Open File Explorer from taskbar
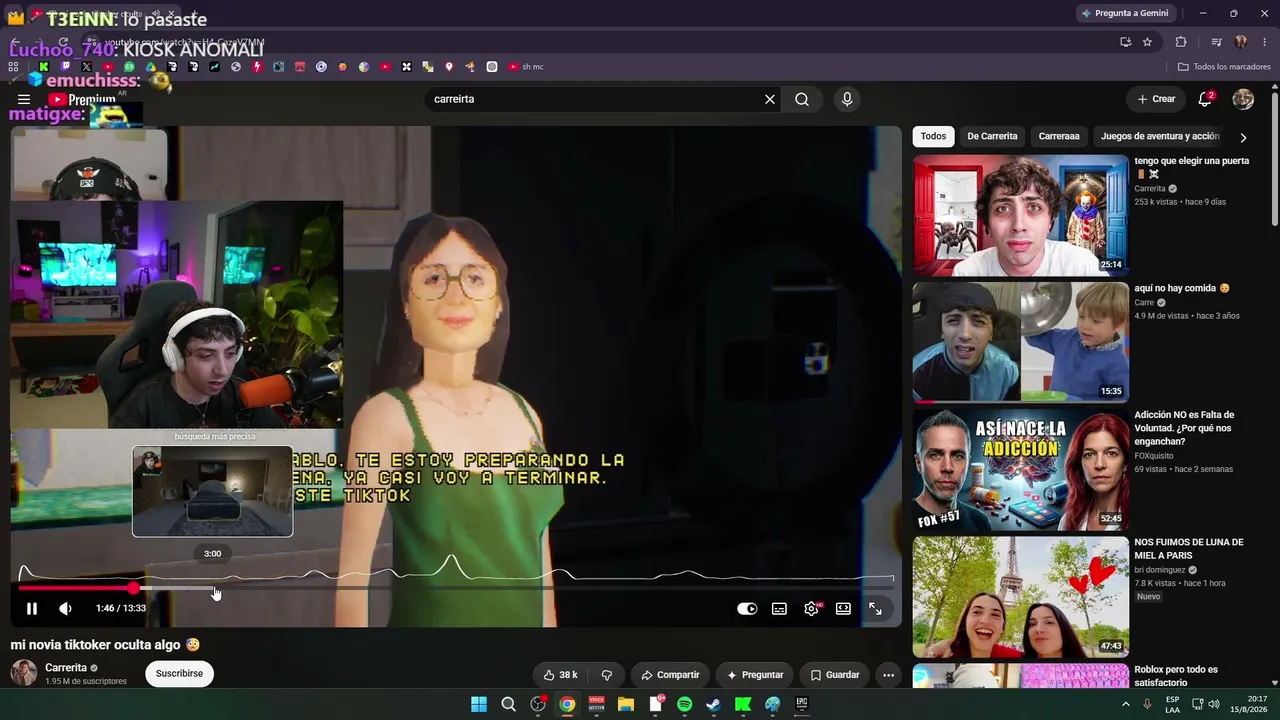 tap(626, 704)
